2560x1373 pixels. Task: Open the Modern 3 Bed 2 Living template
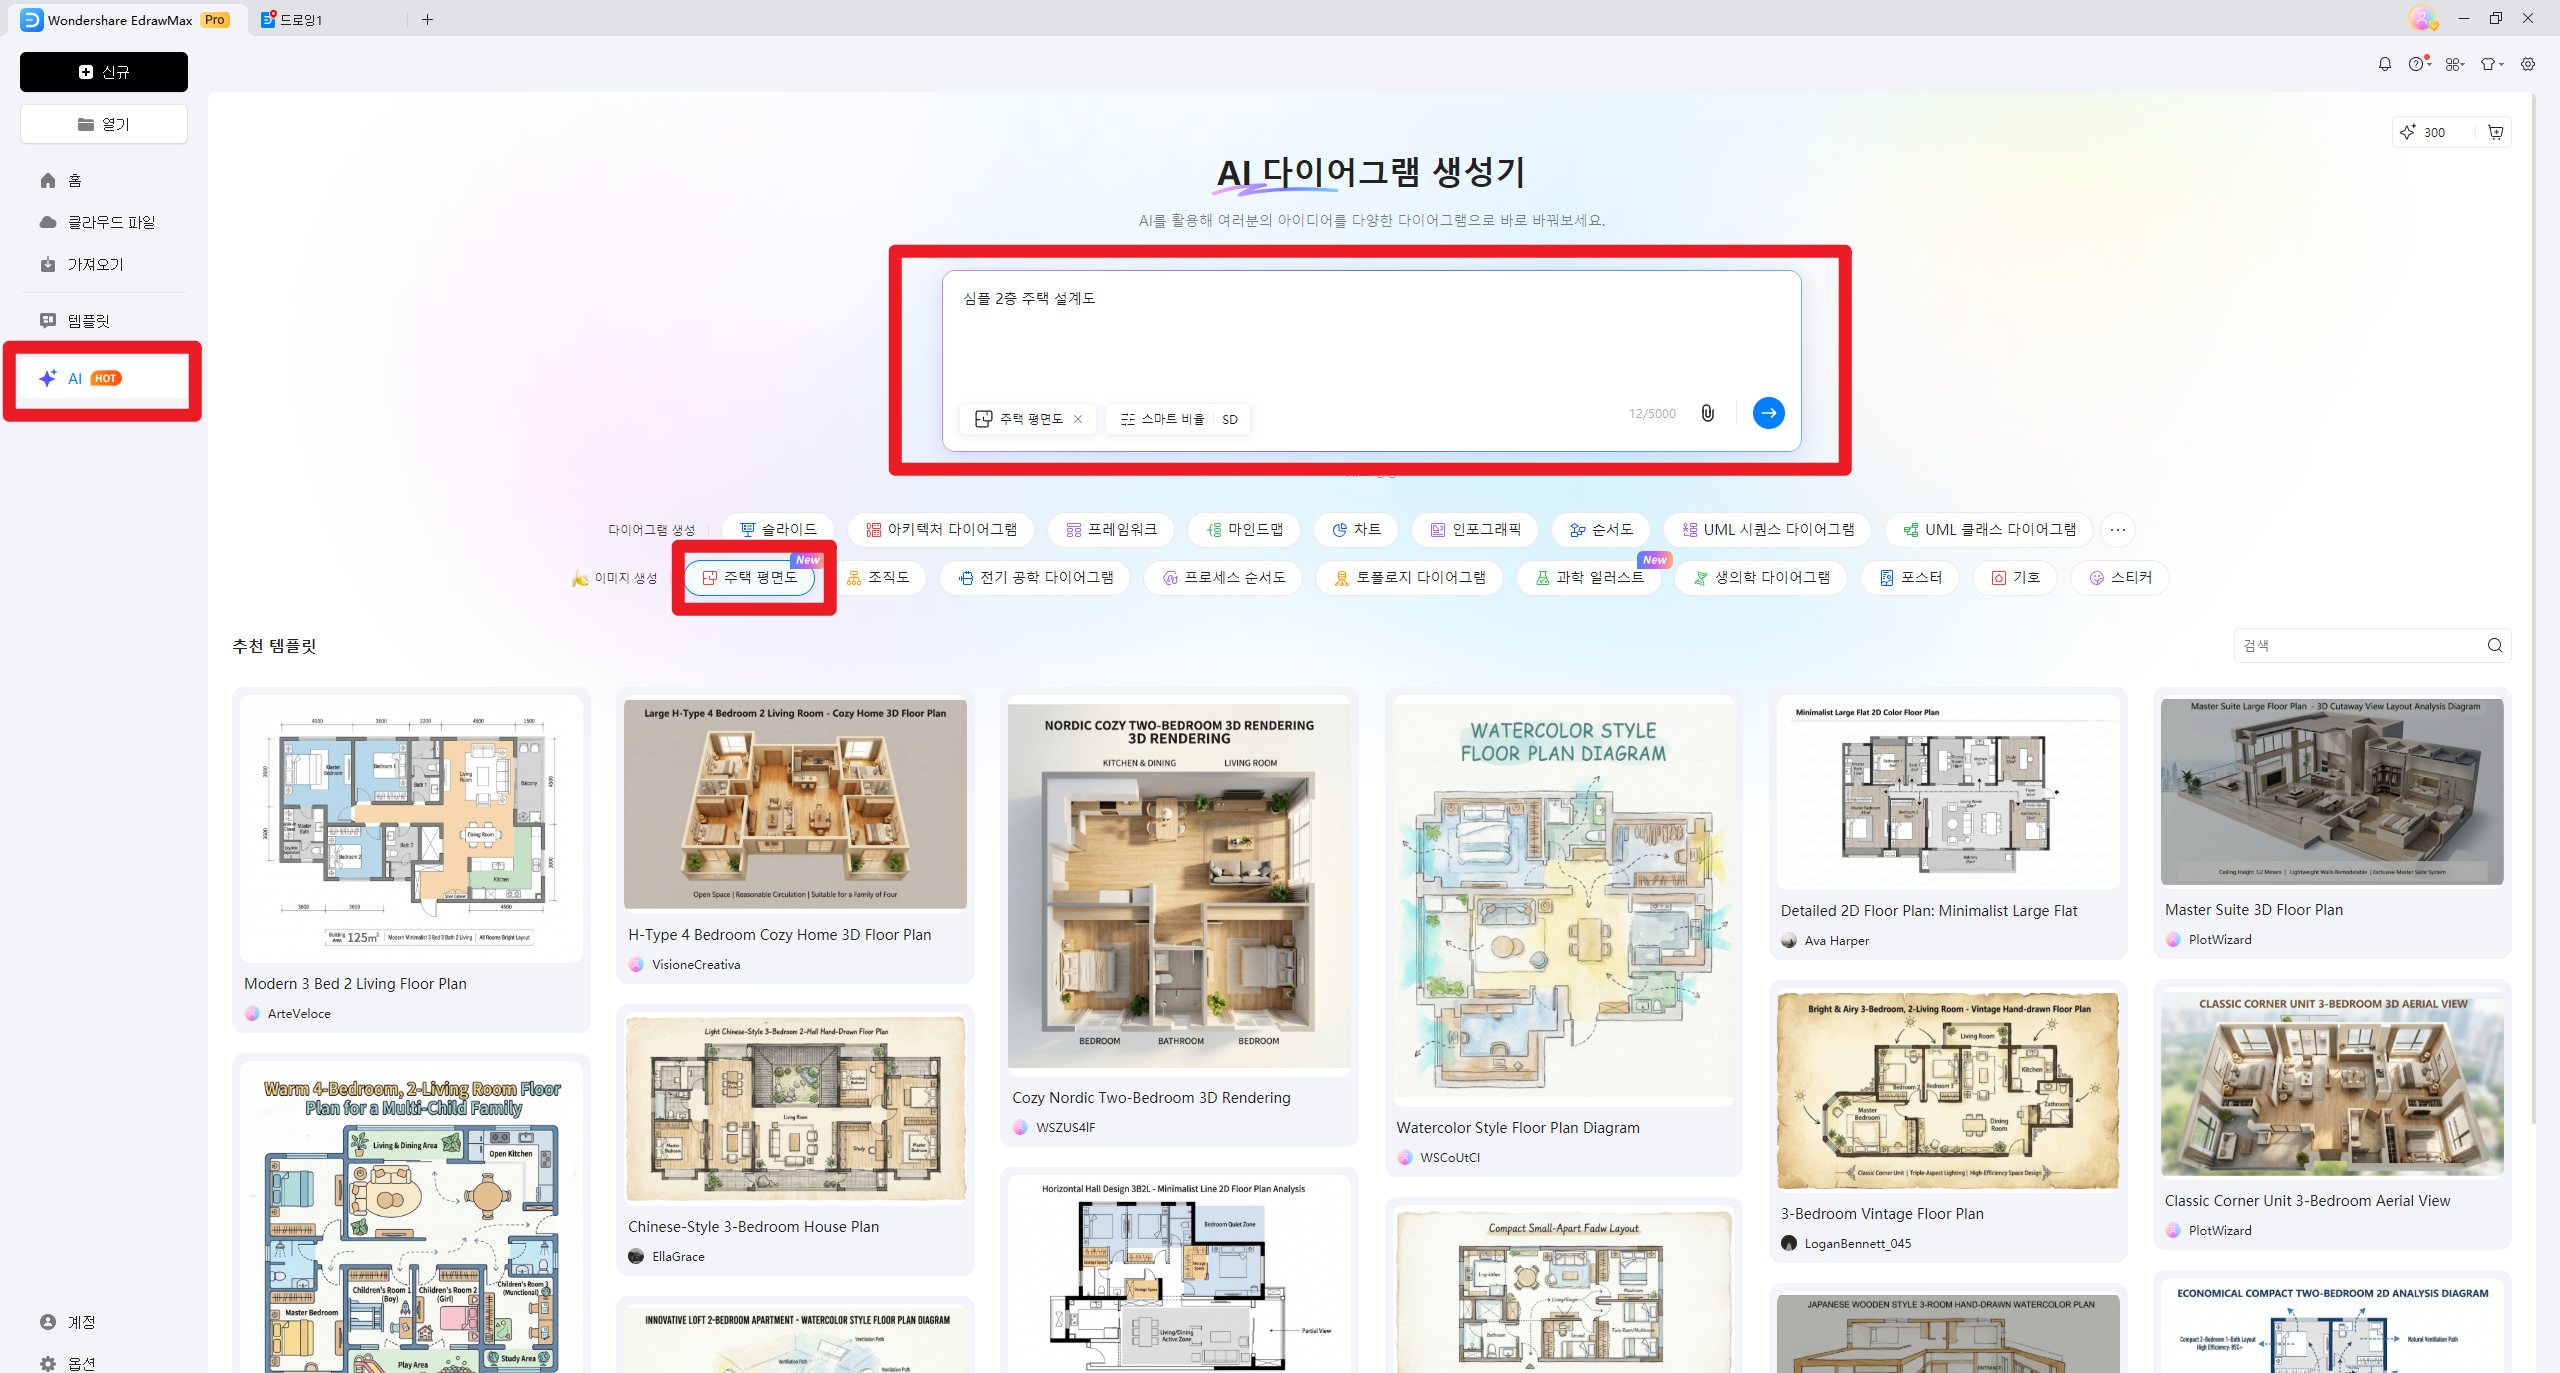click(410, 830)
